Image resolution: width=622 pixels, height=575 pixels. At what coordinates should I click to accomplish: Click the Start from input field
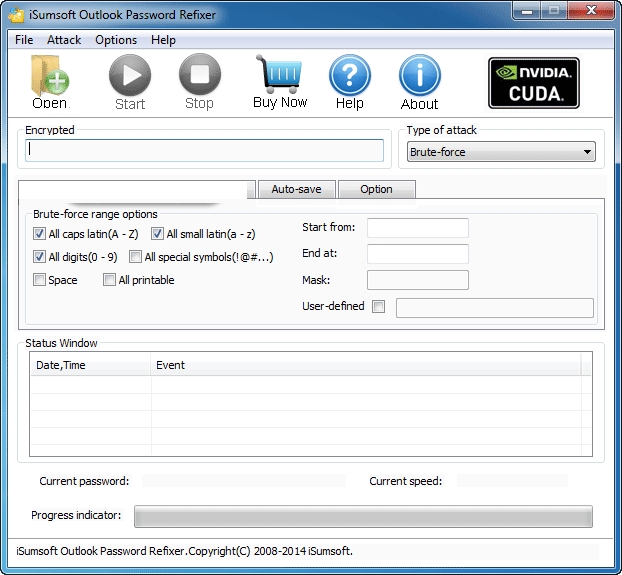pos(418,228)
